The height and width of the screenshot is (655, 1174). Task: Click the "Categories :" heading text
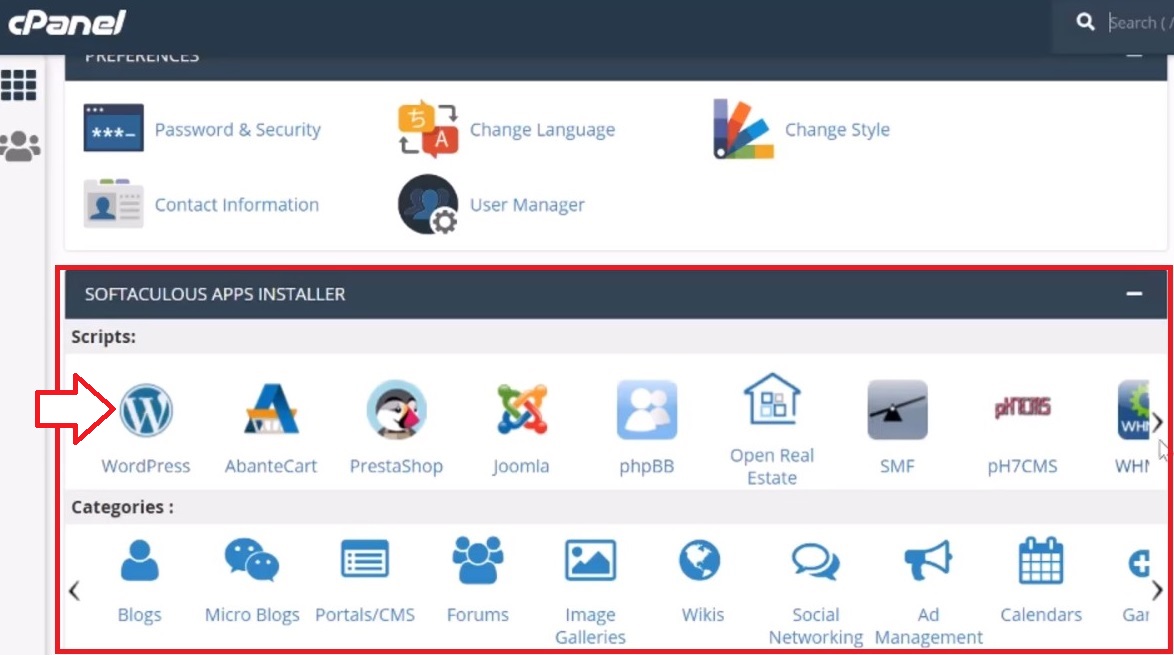tap(122, 507)
